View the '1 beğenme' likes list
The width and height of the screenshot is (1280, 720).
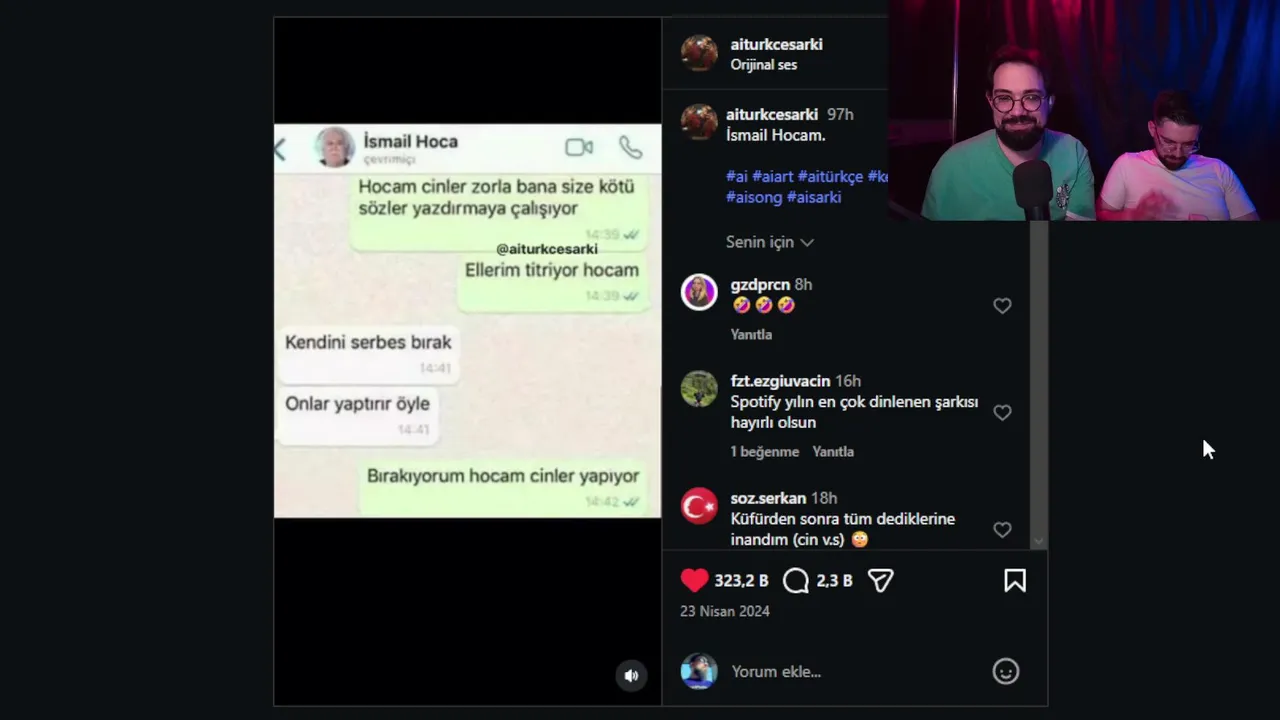pyautogui.click(x=764, y=452)
